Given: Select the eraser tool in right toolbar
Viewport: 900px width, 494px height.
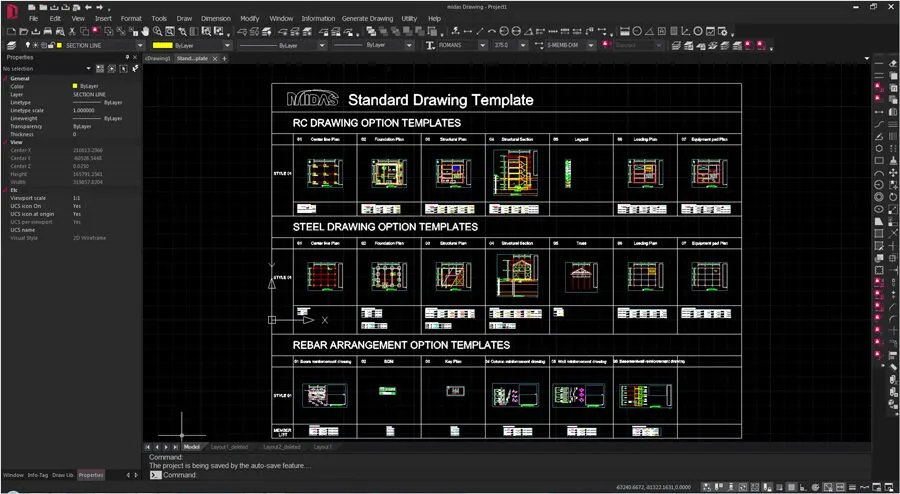Looking at the screenshot, I should coord(893,63).
